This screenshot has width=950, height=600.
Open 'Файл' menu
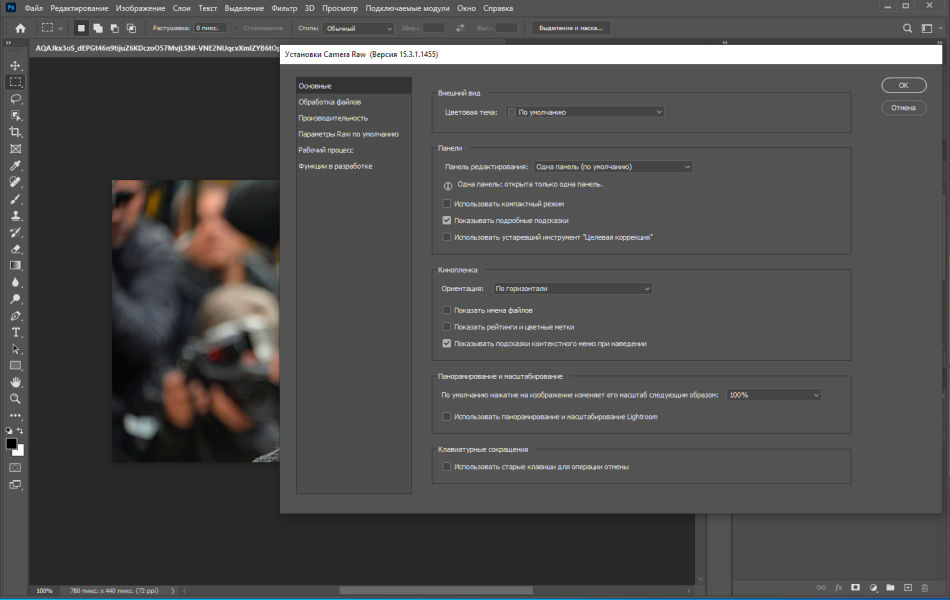tap(33, 8)
